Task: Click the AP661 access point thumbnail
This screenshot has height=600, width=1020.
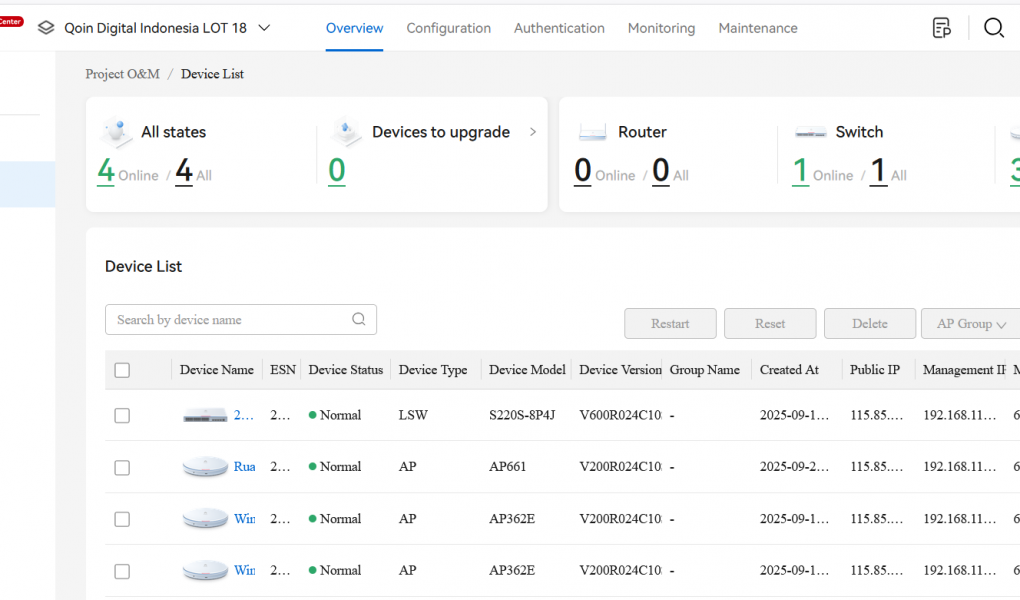Action: pos(205,467)
